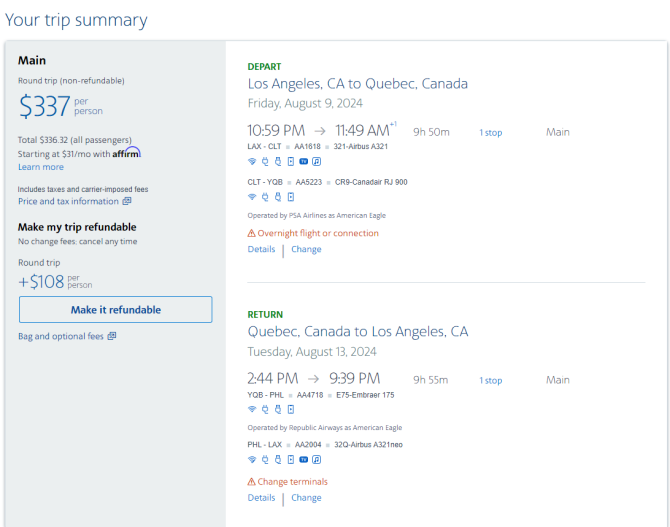Viewport: 670px width, 527px height.
Task: Click power outlet icon for AA2004
Action: [x=265, y=459]
